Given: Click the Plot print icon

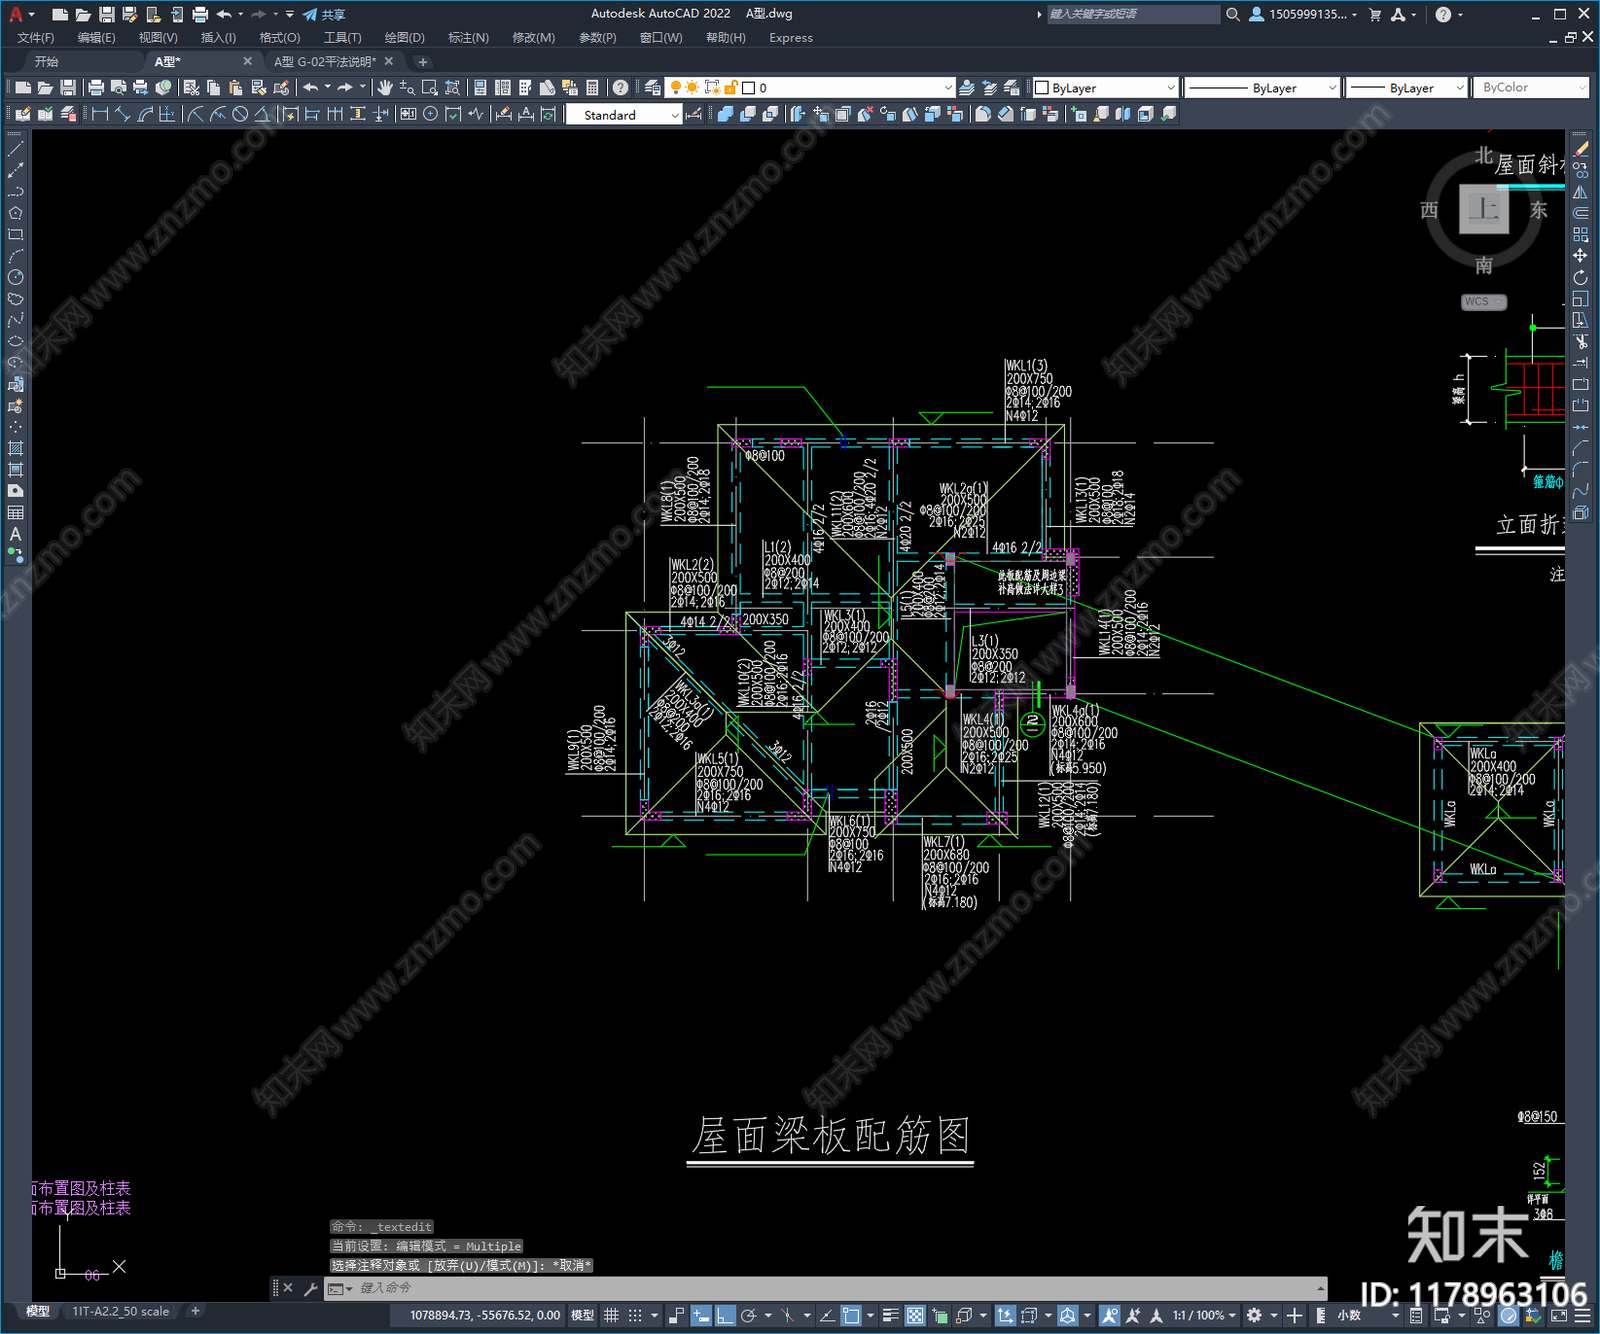Looking at the screenshot, I should (96, 88).
